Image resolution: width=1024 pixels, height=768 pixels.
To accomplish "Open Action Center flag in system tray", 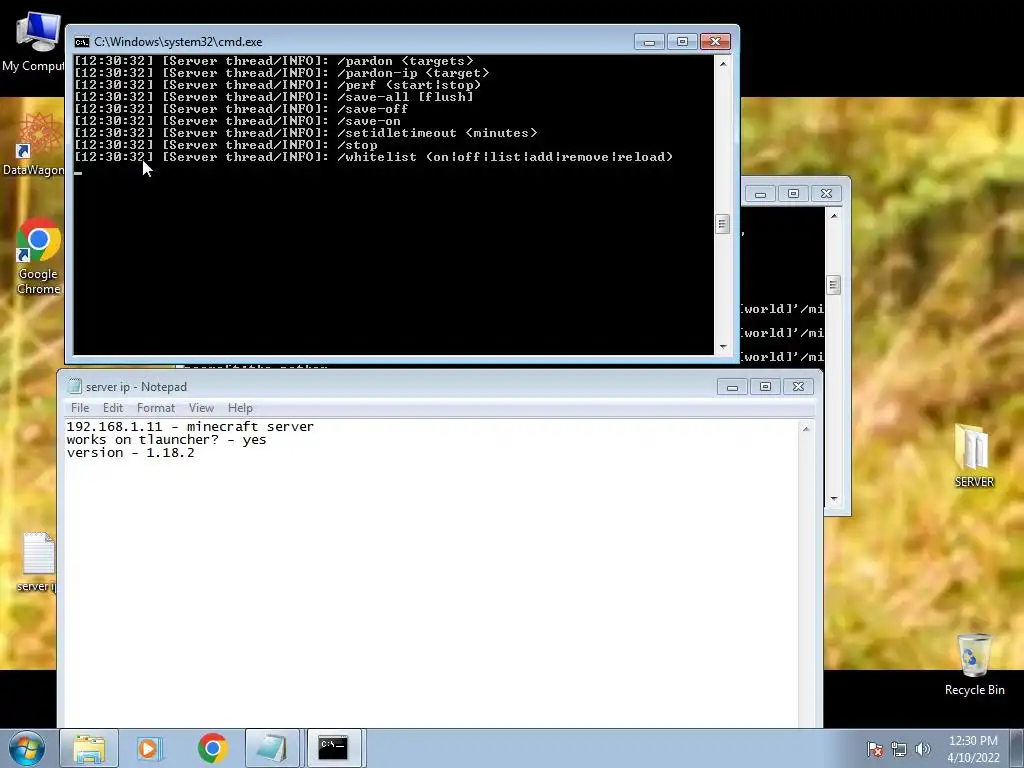I will tap(874, 749).
